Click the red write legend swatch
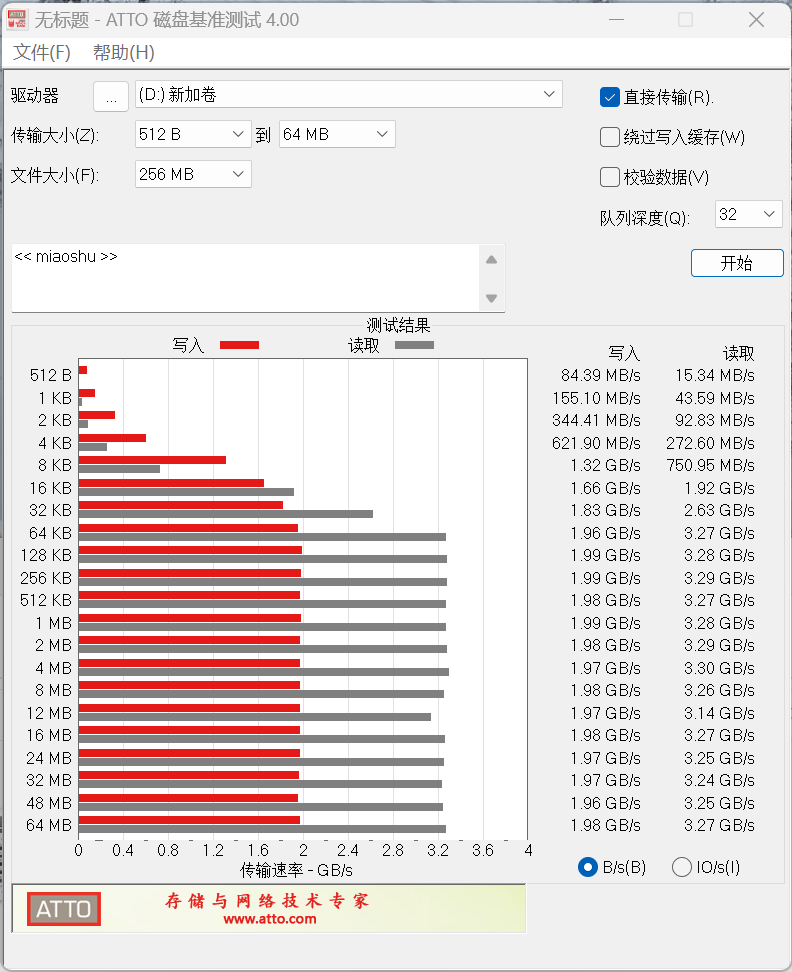 pos(239,345)
